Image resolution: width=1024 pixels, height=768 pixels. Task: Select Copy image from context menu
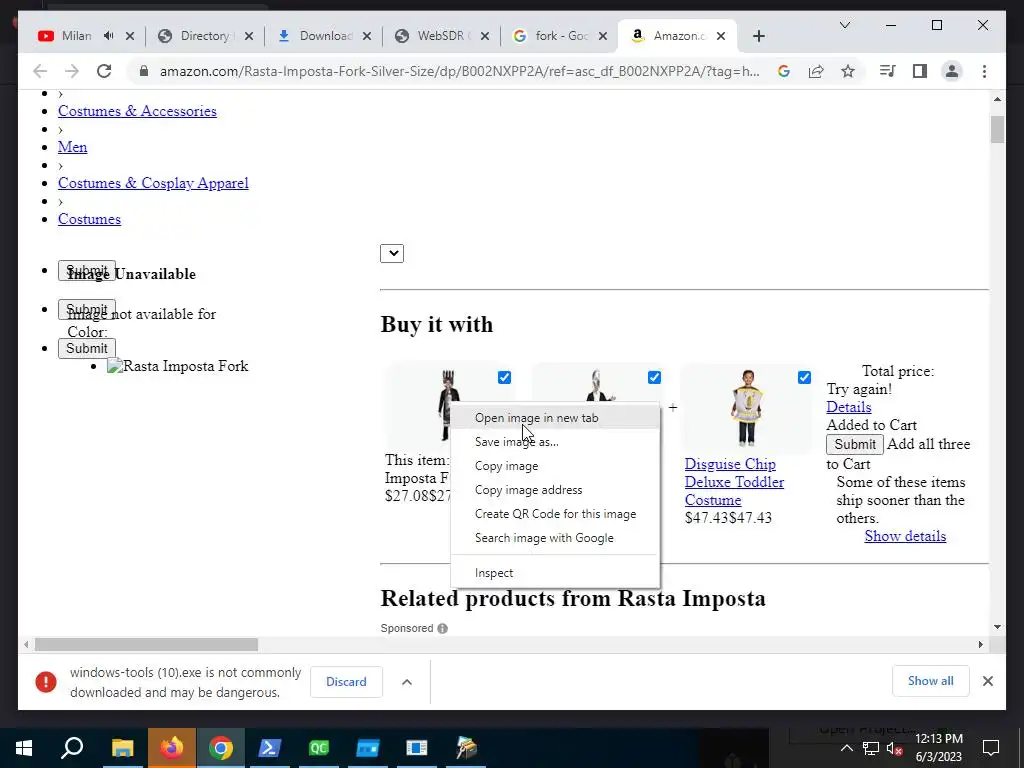click(x=554, y=466)
